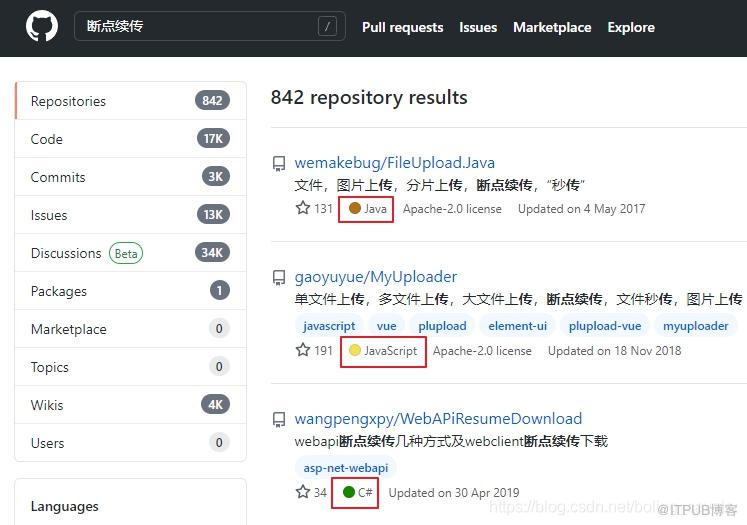This screenshot has width=747, height=525.
Task: Click the repo icon beside wangpengxpy/WebAPiResumeDownload
Action: pos(279,419)
